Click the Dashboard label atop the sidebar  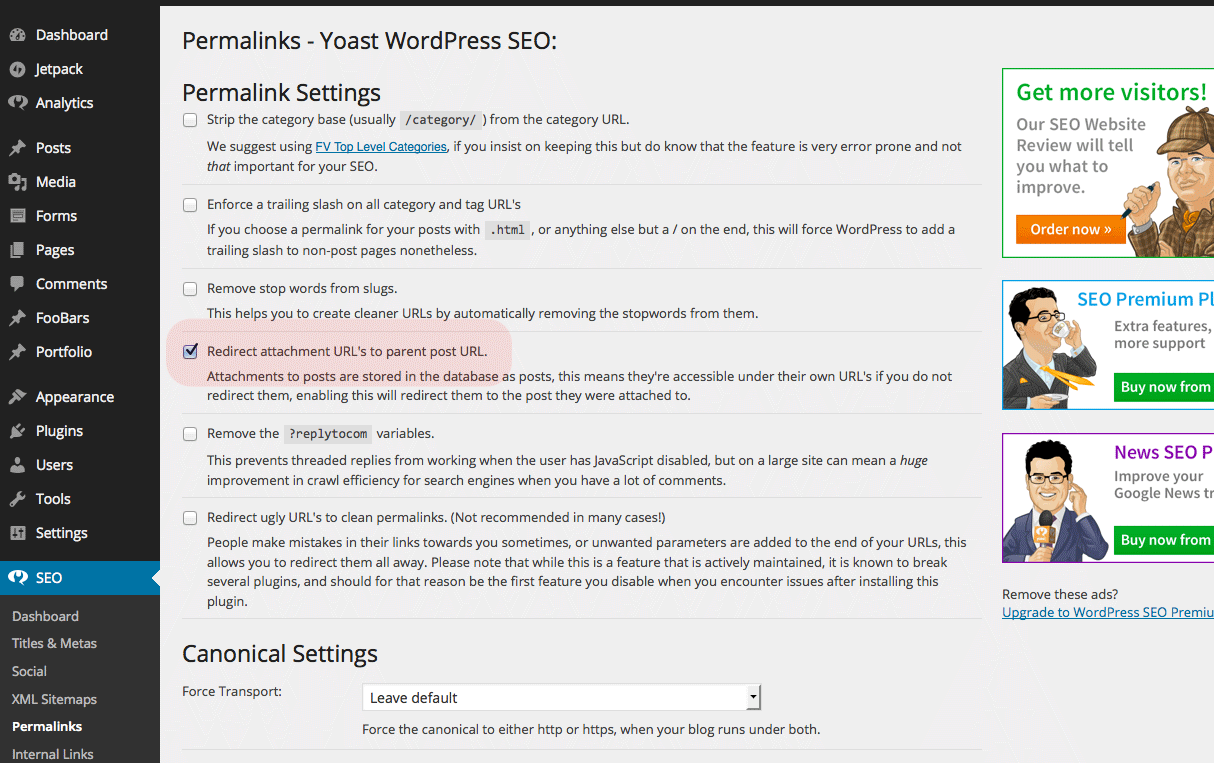(72, 35)
